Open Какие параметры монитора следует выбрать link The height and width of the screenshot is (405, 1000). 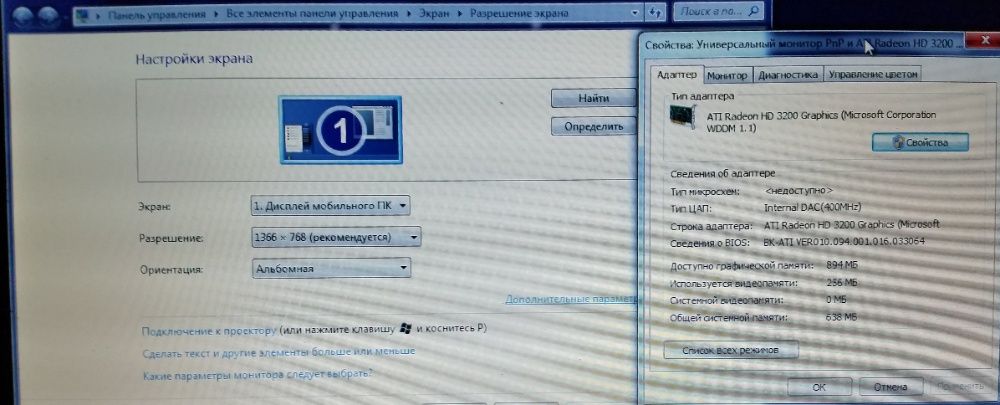pyautogui.click(x=258, y=375)
